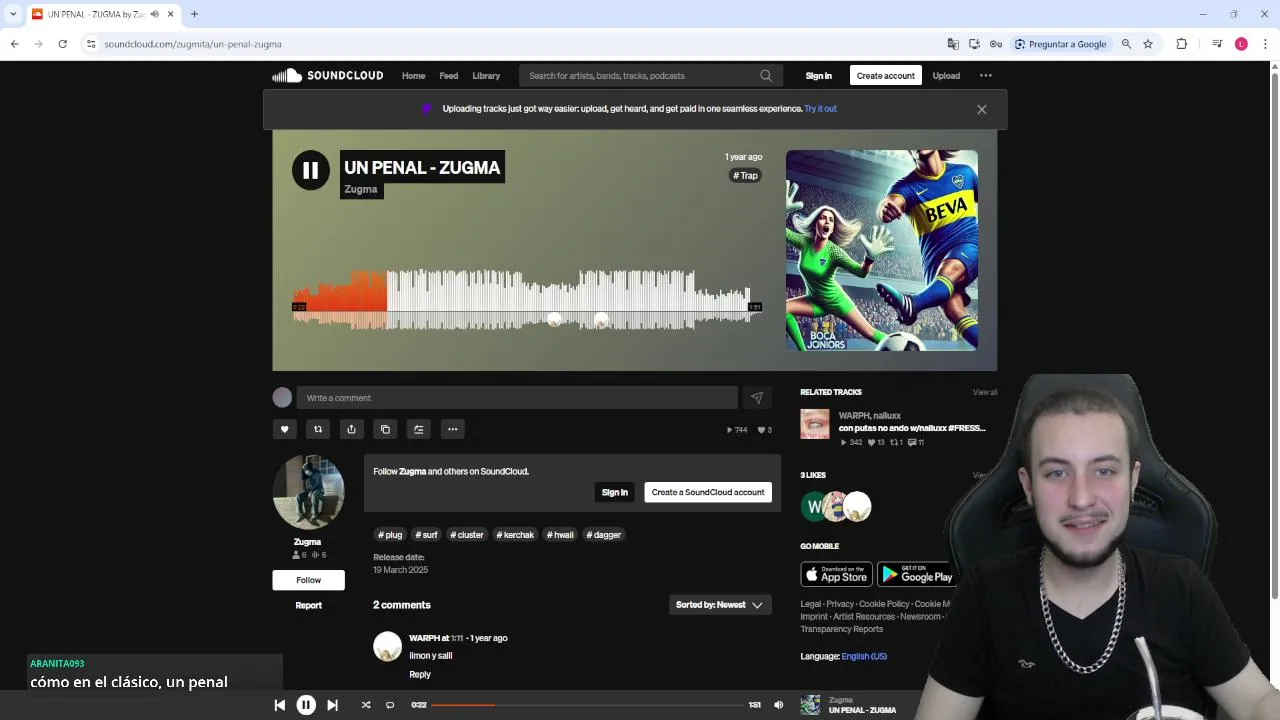Mute the browser tab audio icon
This screenshot has width=1280, height=720.
155,14
